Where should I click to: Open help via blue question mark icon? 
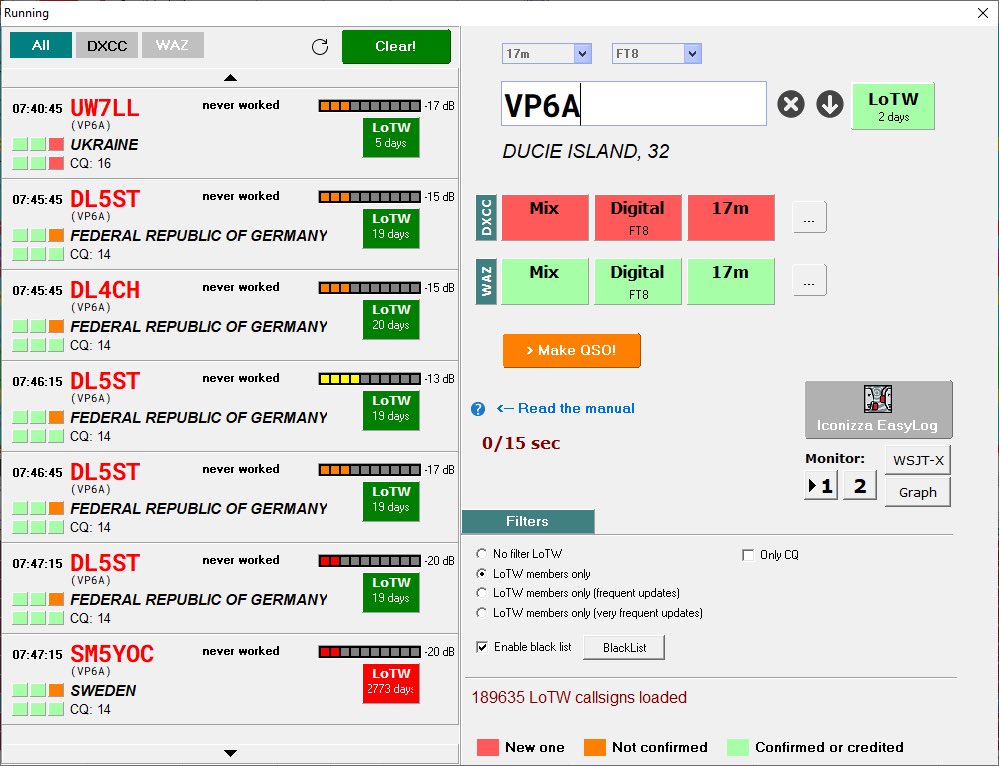[x=478, y=409]
